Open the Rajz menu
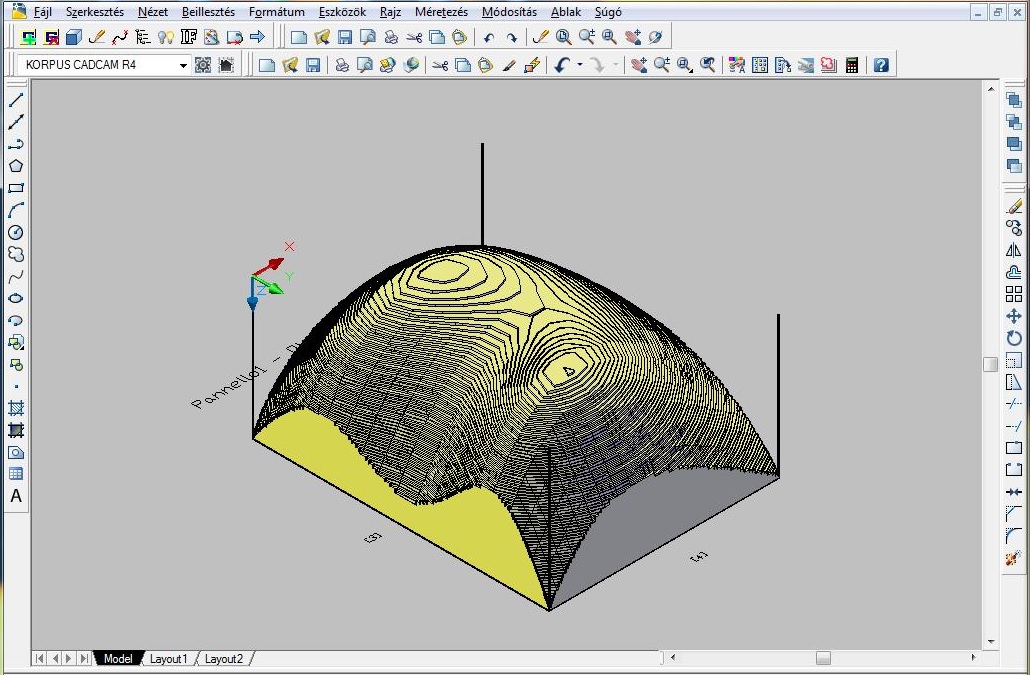 390,12
